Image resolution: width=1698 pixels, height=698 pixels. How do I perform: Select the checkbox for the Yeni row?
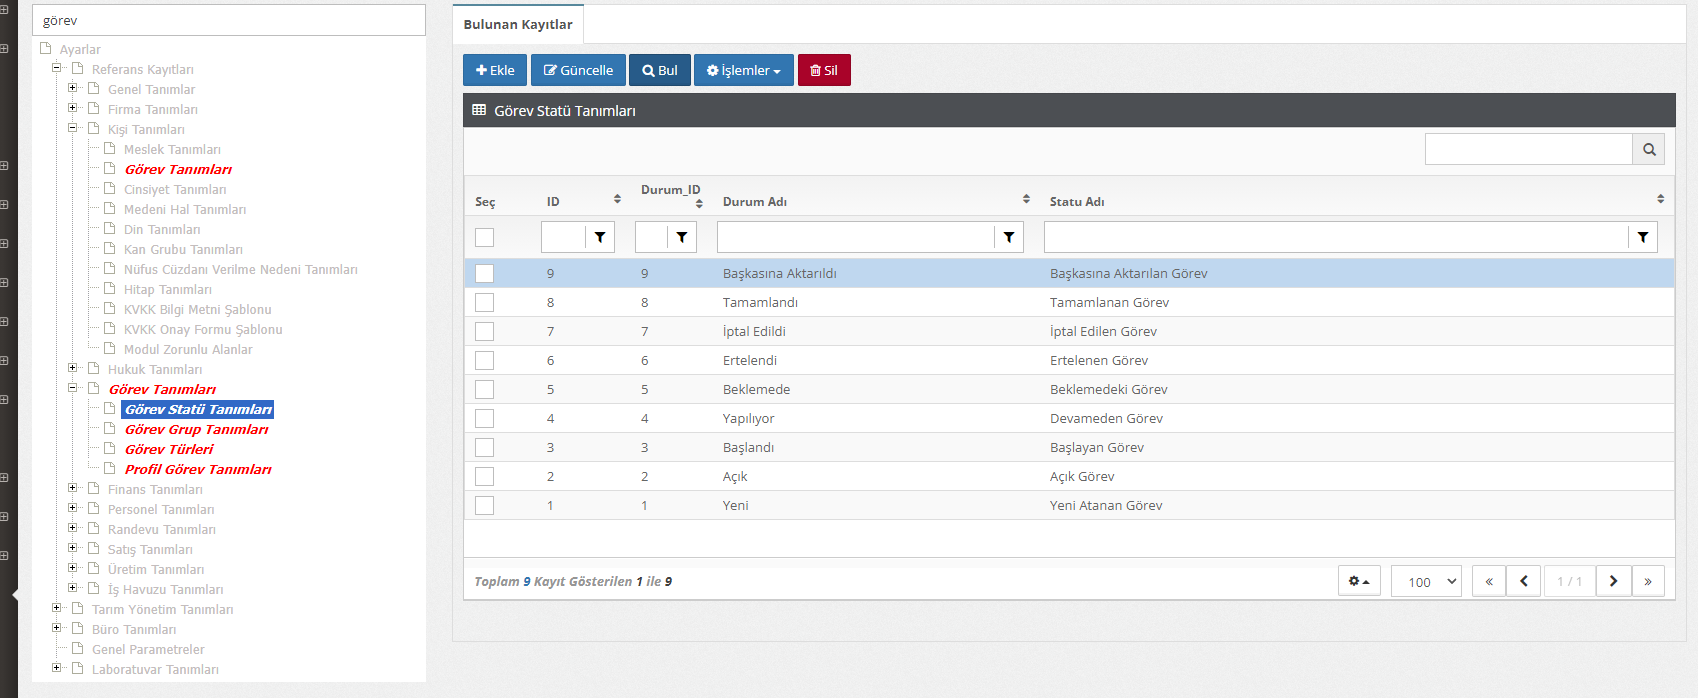[485, 505]
